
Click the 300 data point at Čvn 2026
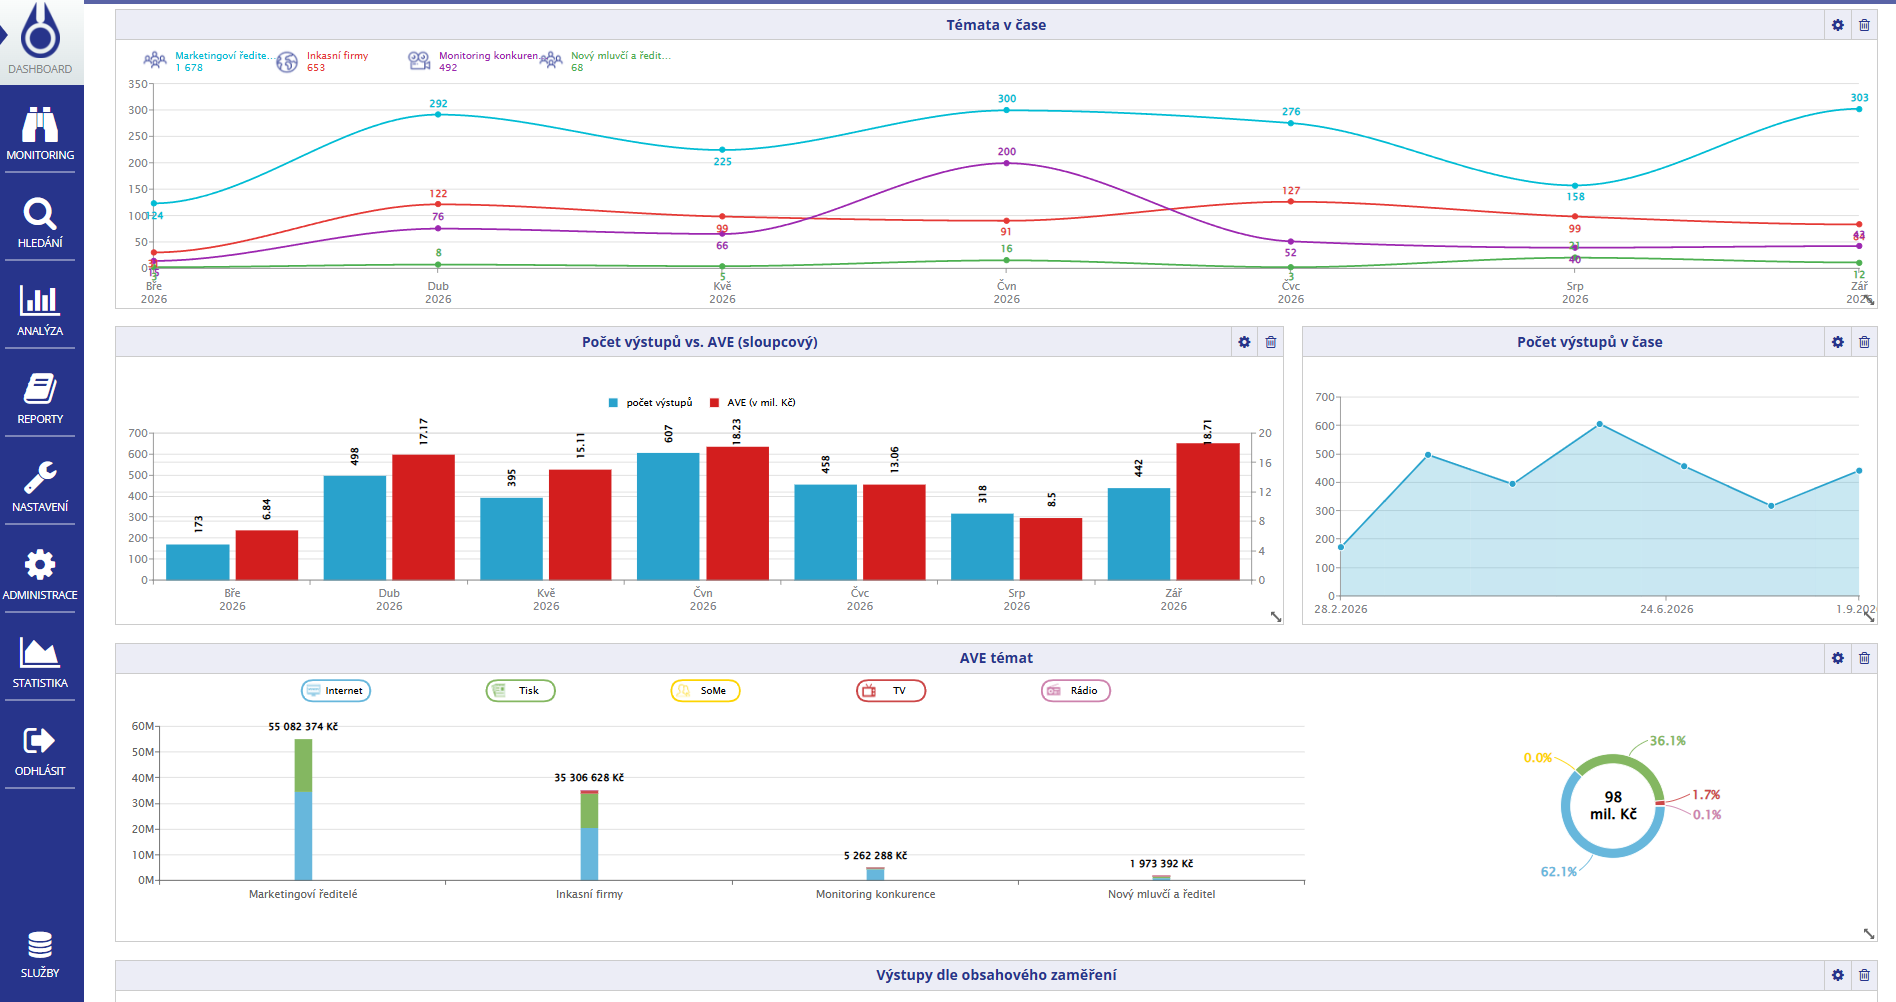point(1007,110)
